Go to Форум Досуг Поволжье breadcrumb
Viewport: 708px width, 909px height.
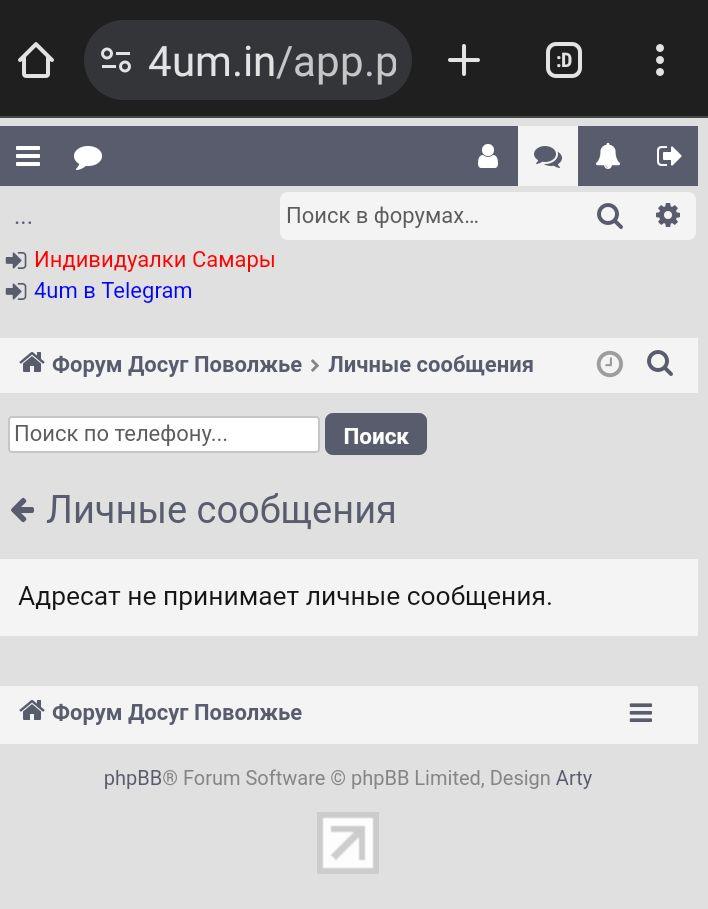point(176,365)
